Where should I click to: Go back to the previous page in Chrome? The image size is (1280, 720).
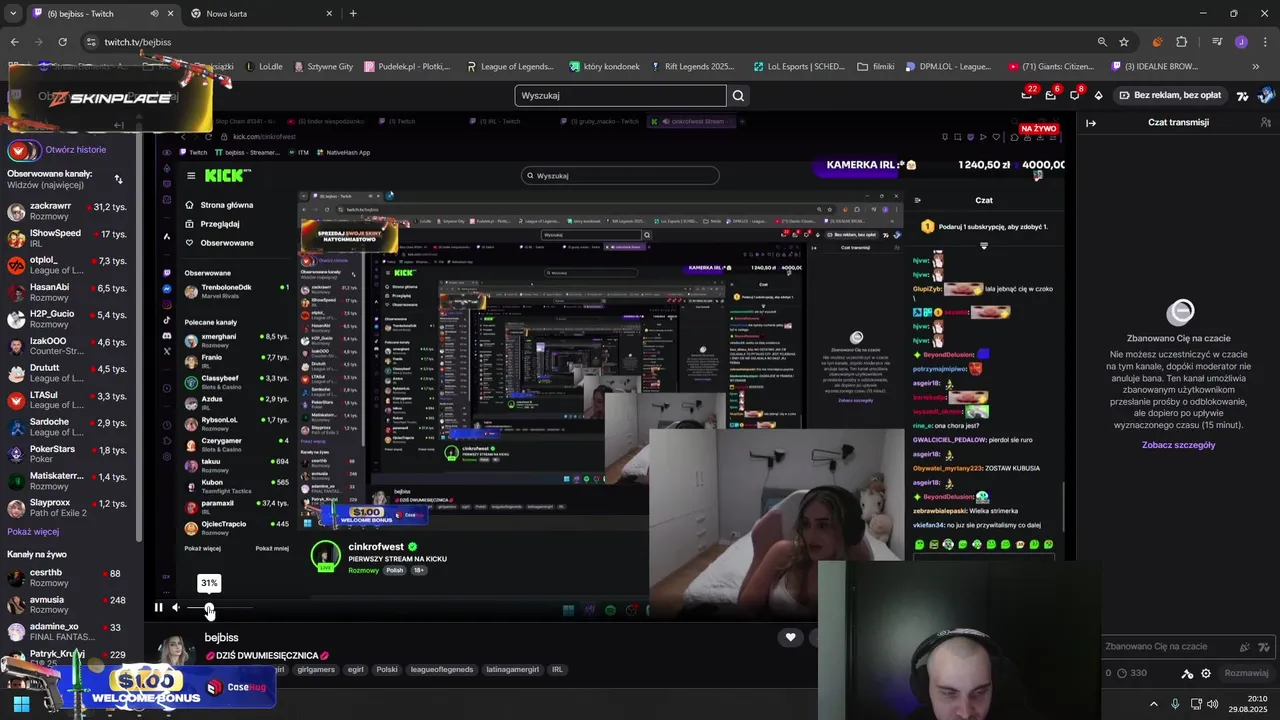[x=14, y=42]
